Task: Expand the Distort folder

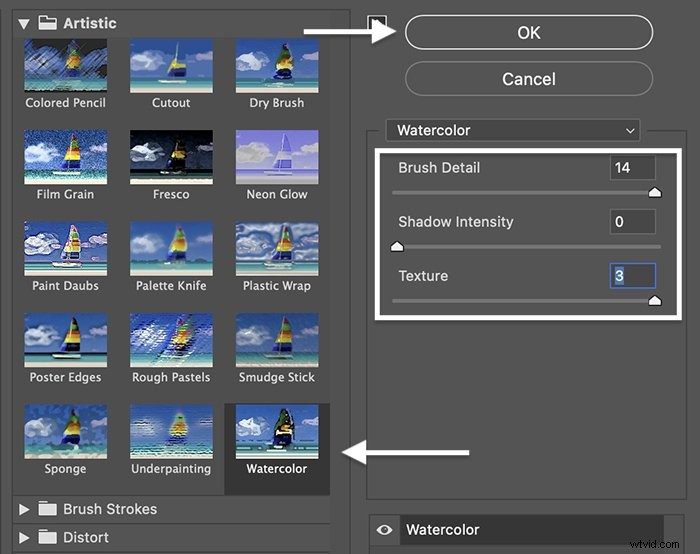Action: (24, 537)
